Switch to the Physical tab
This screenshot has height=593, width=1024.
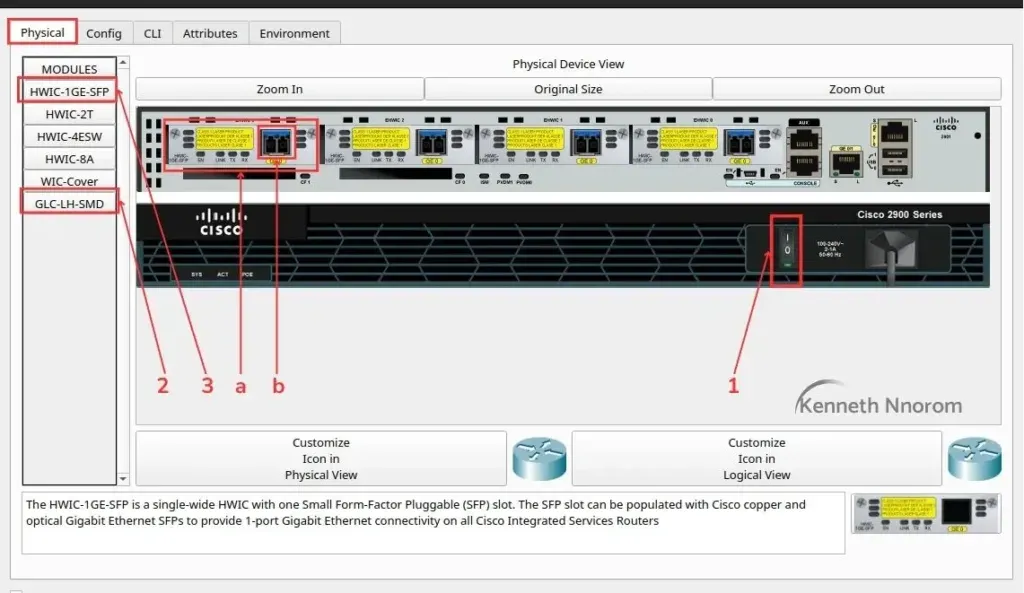tap(42, 32)
